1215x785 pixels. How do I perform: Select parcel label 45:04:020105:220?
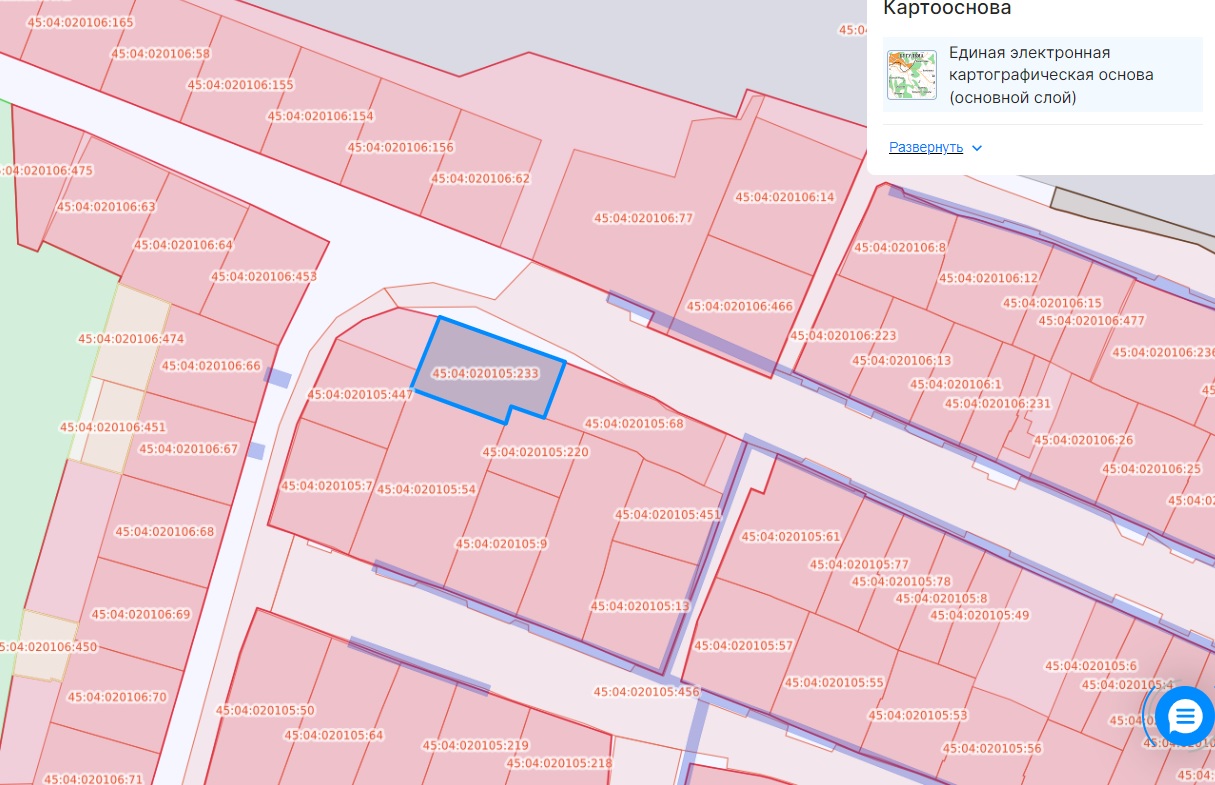pos(536,452)
